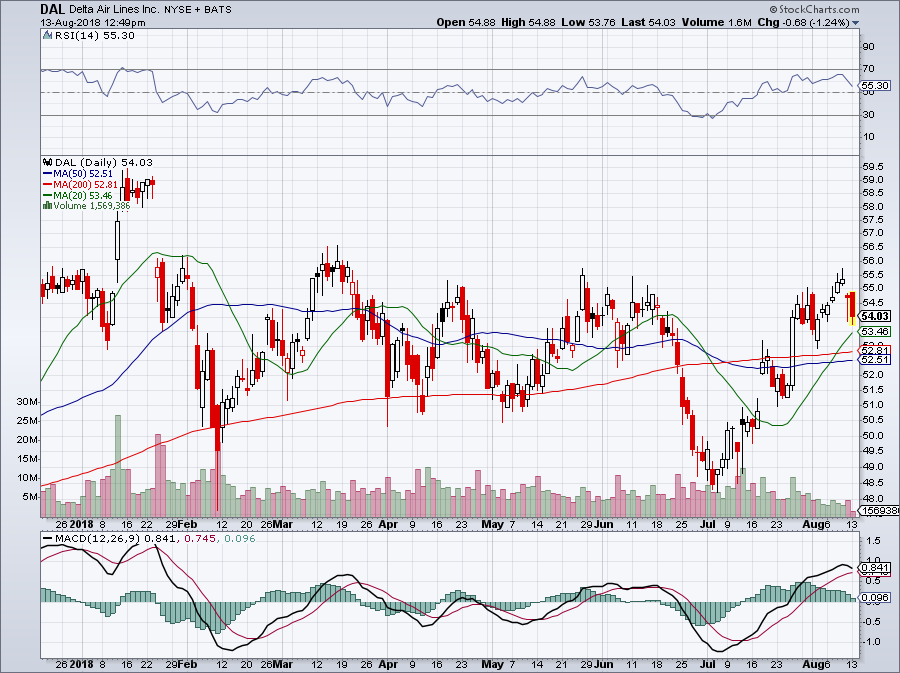
Task: Click the 30M volume axis label
Action: [27, 402]
